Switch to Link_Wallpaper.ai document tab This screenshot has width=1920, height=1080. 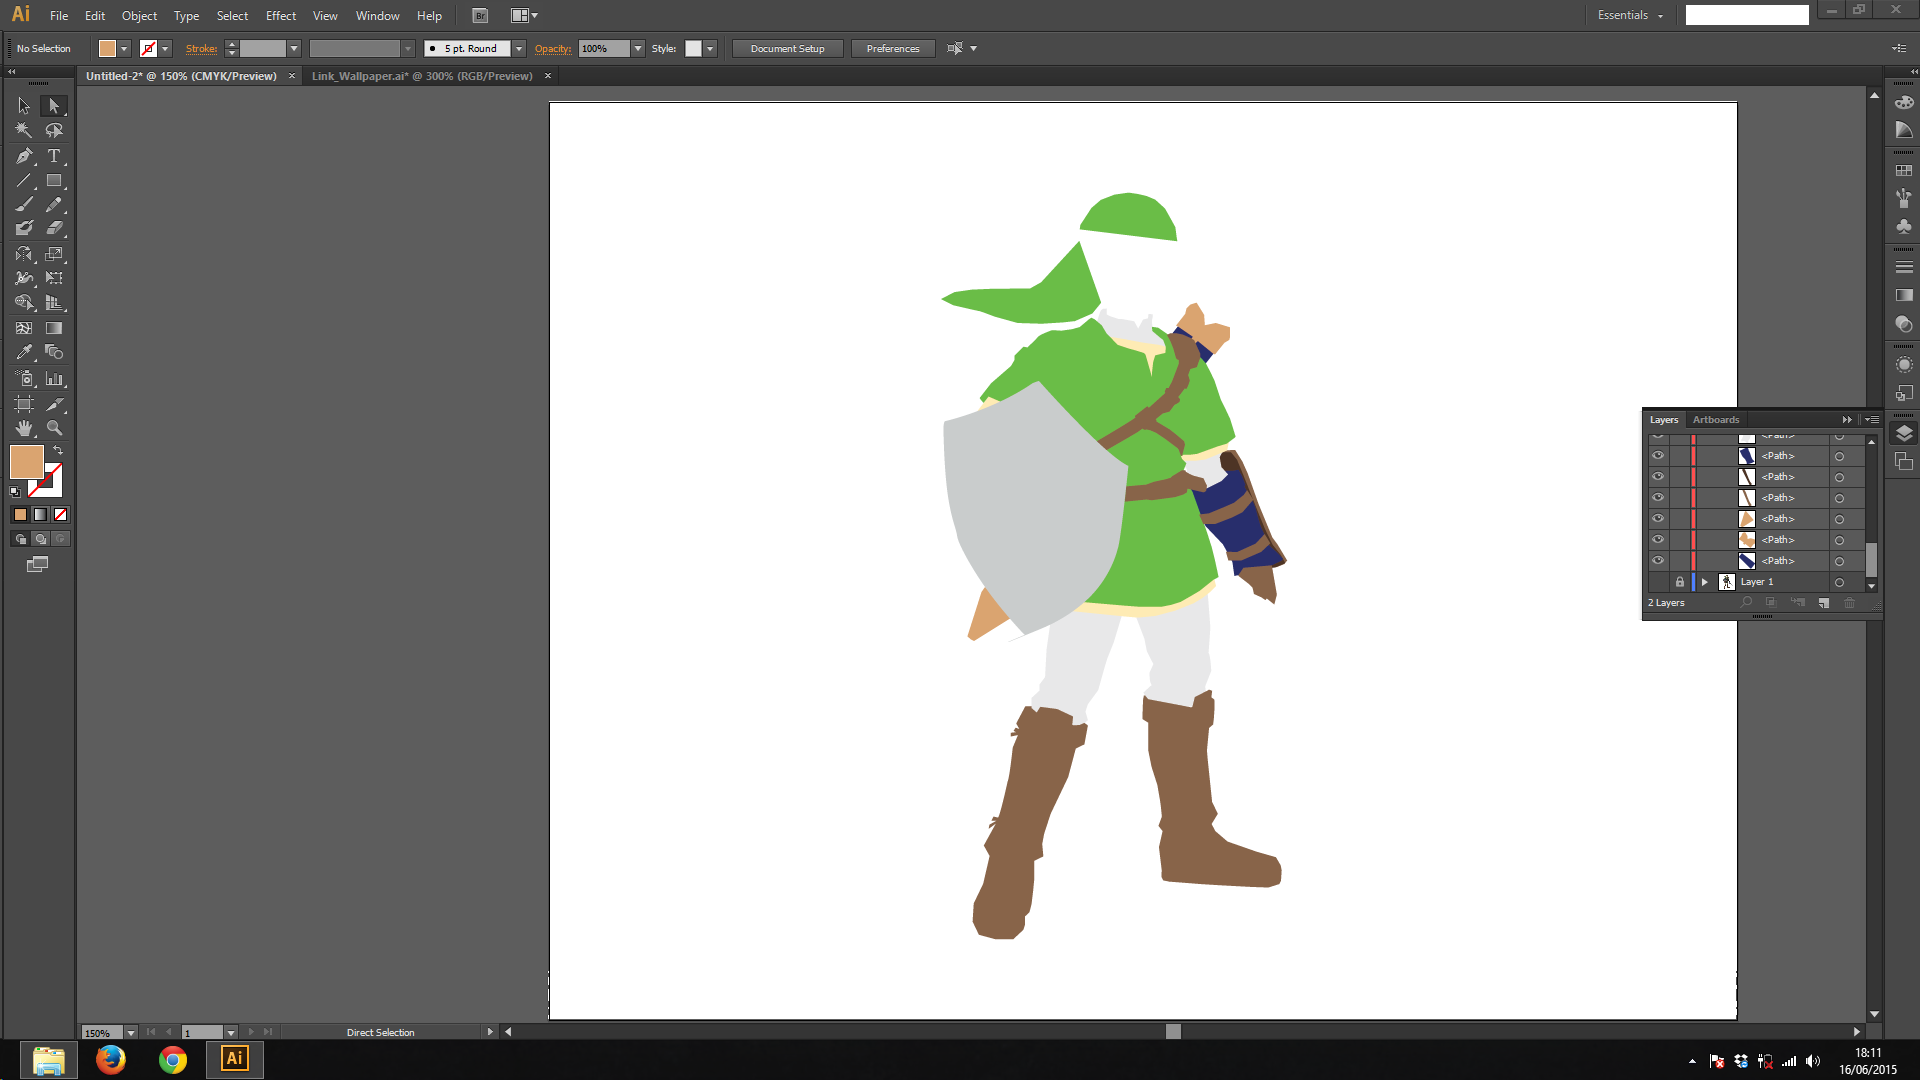pyautogui.click(x=422, y=76)
